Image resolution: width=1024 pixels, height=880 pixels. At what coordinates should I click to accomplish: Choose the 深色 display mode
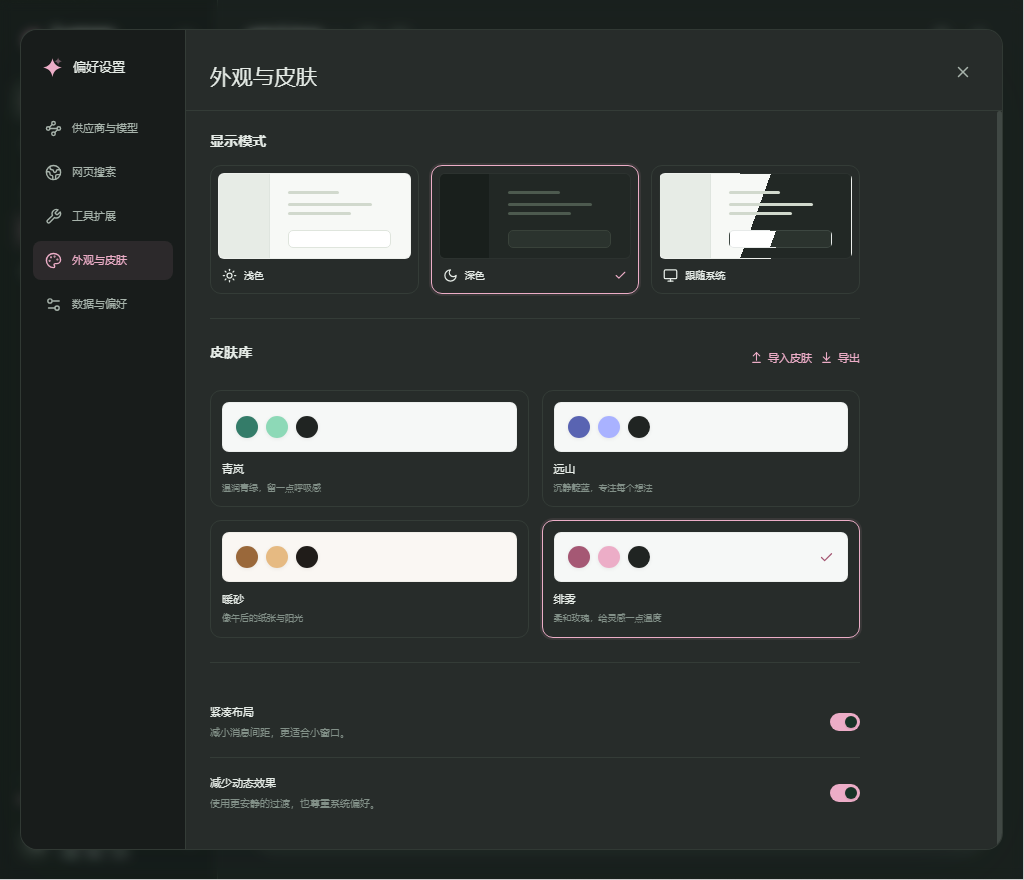535,230
